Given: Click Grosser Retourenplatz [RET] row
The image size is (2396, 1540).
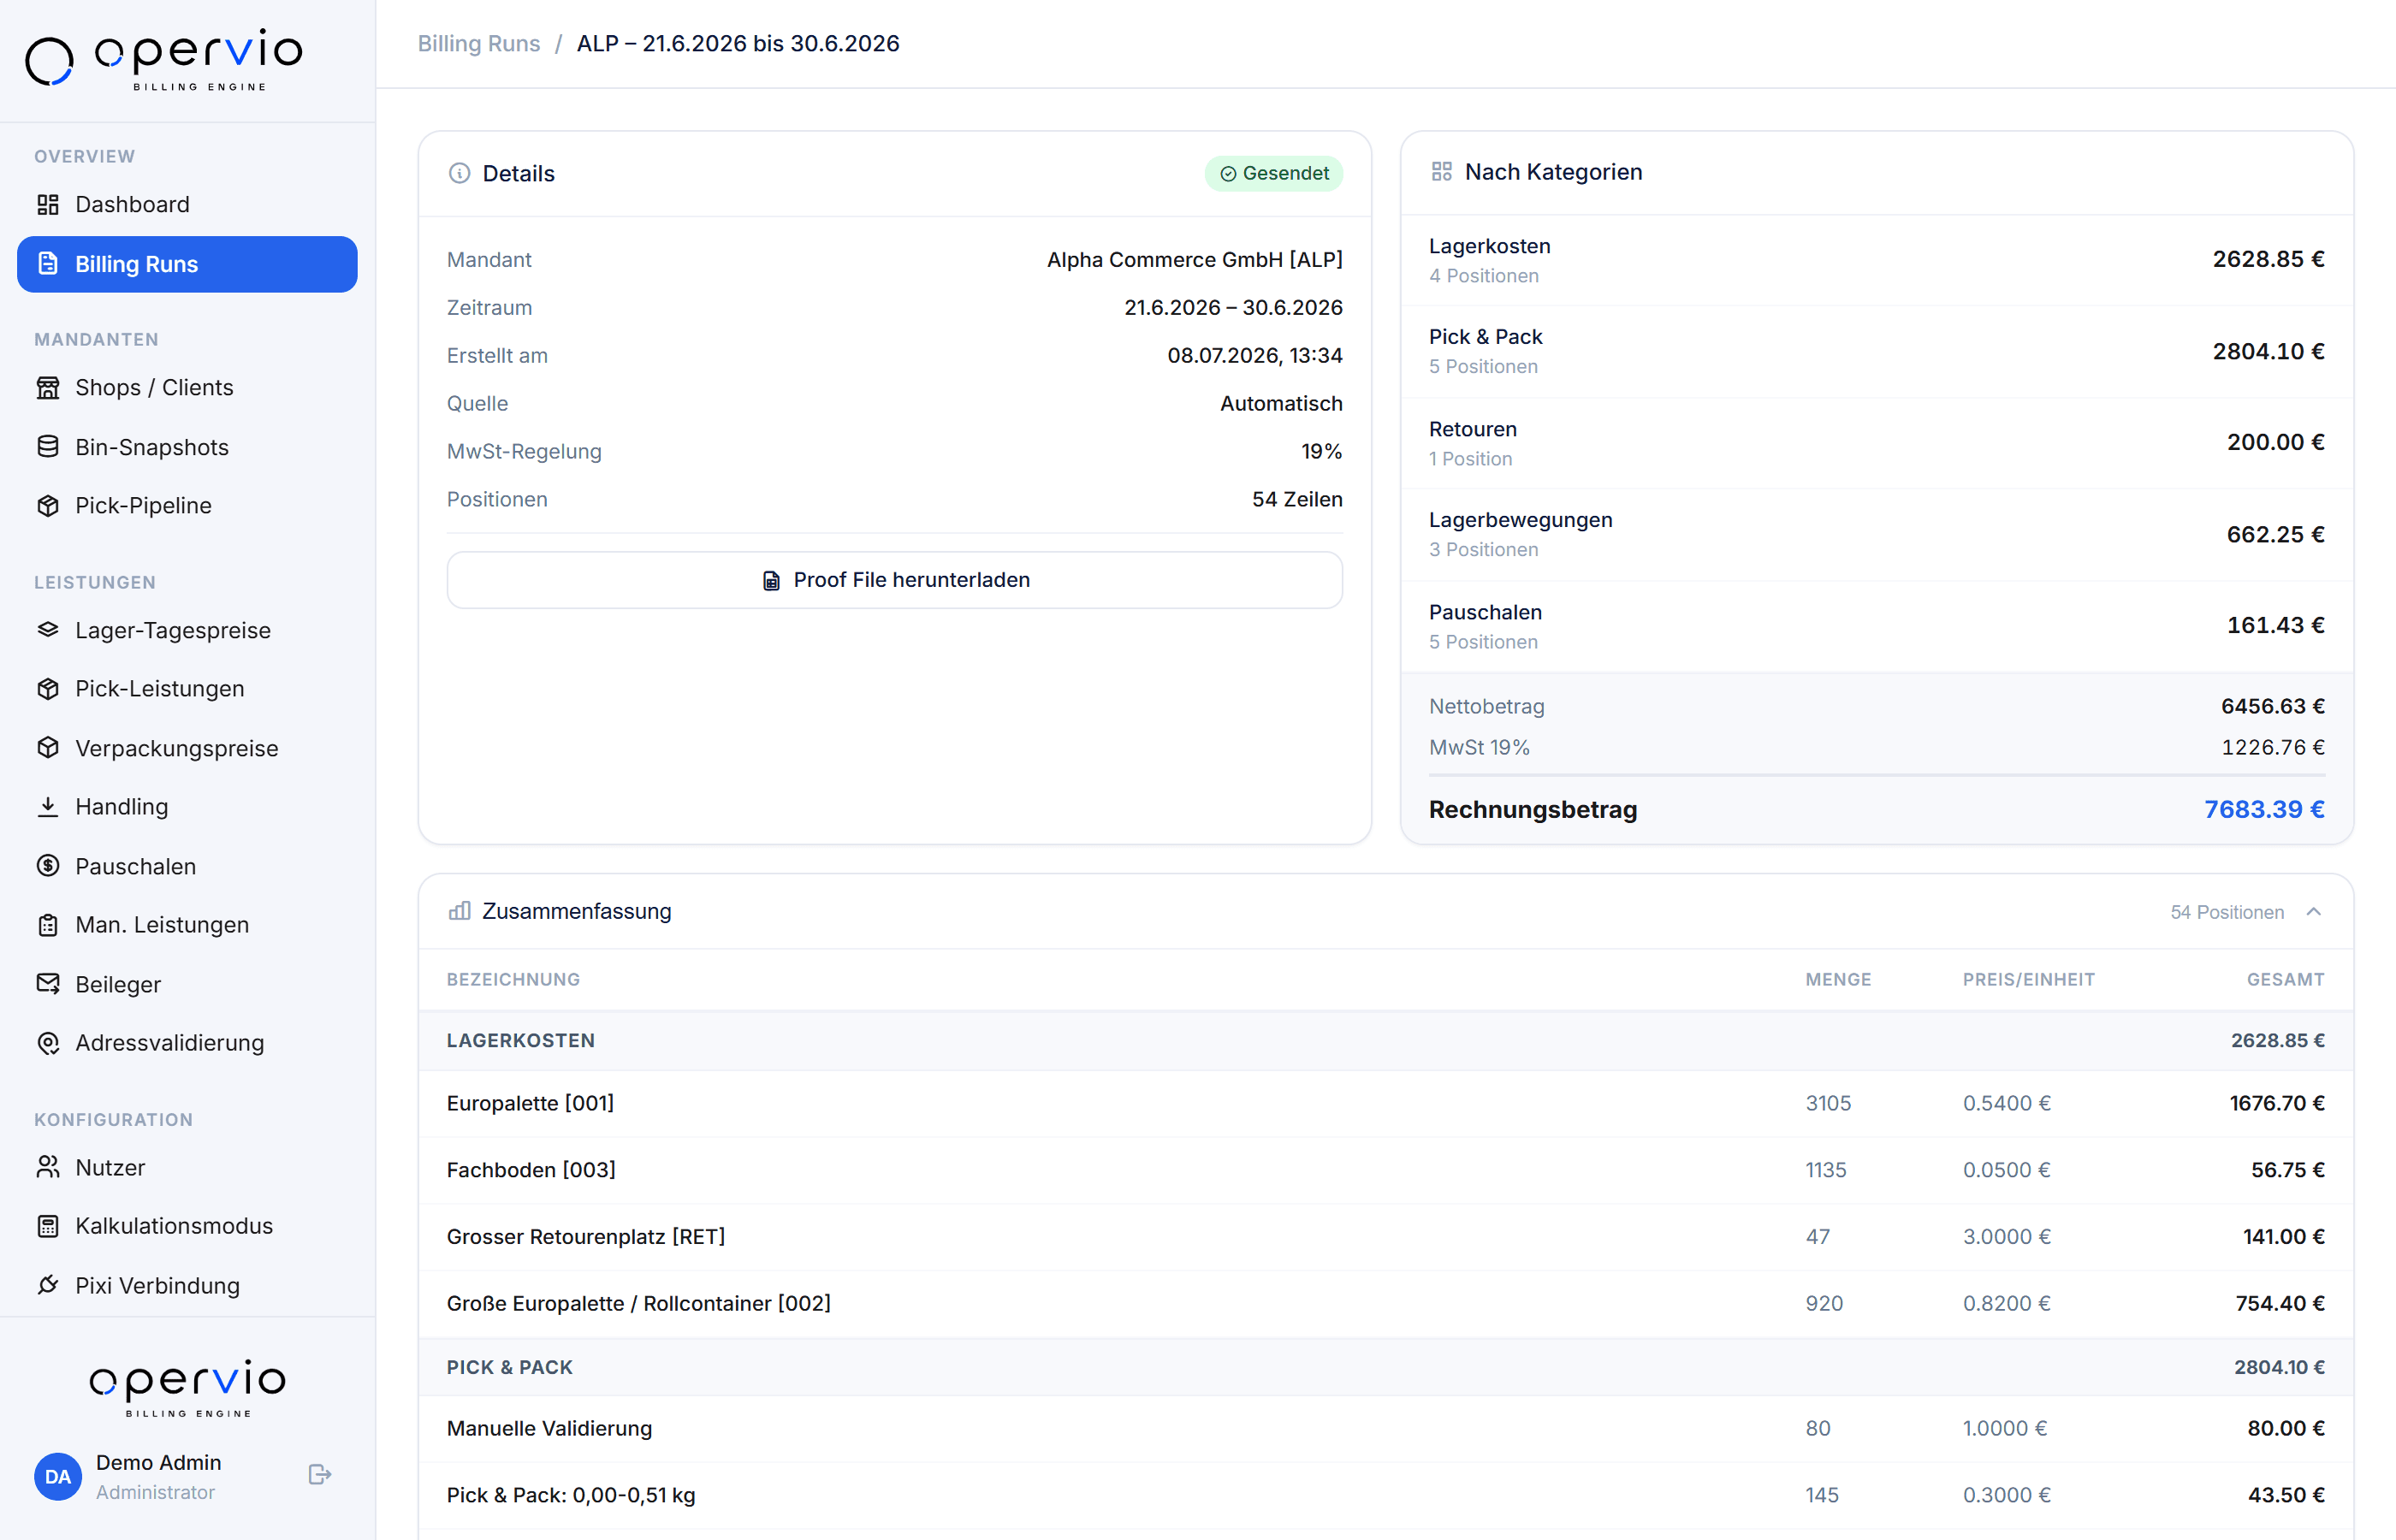Looking at the screenshot, I should click(x=1385, y=1237).
